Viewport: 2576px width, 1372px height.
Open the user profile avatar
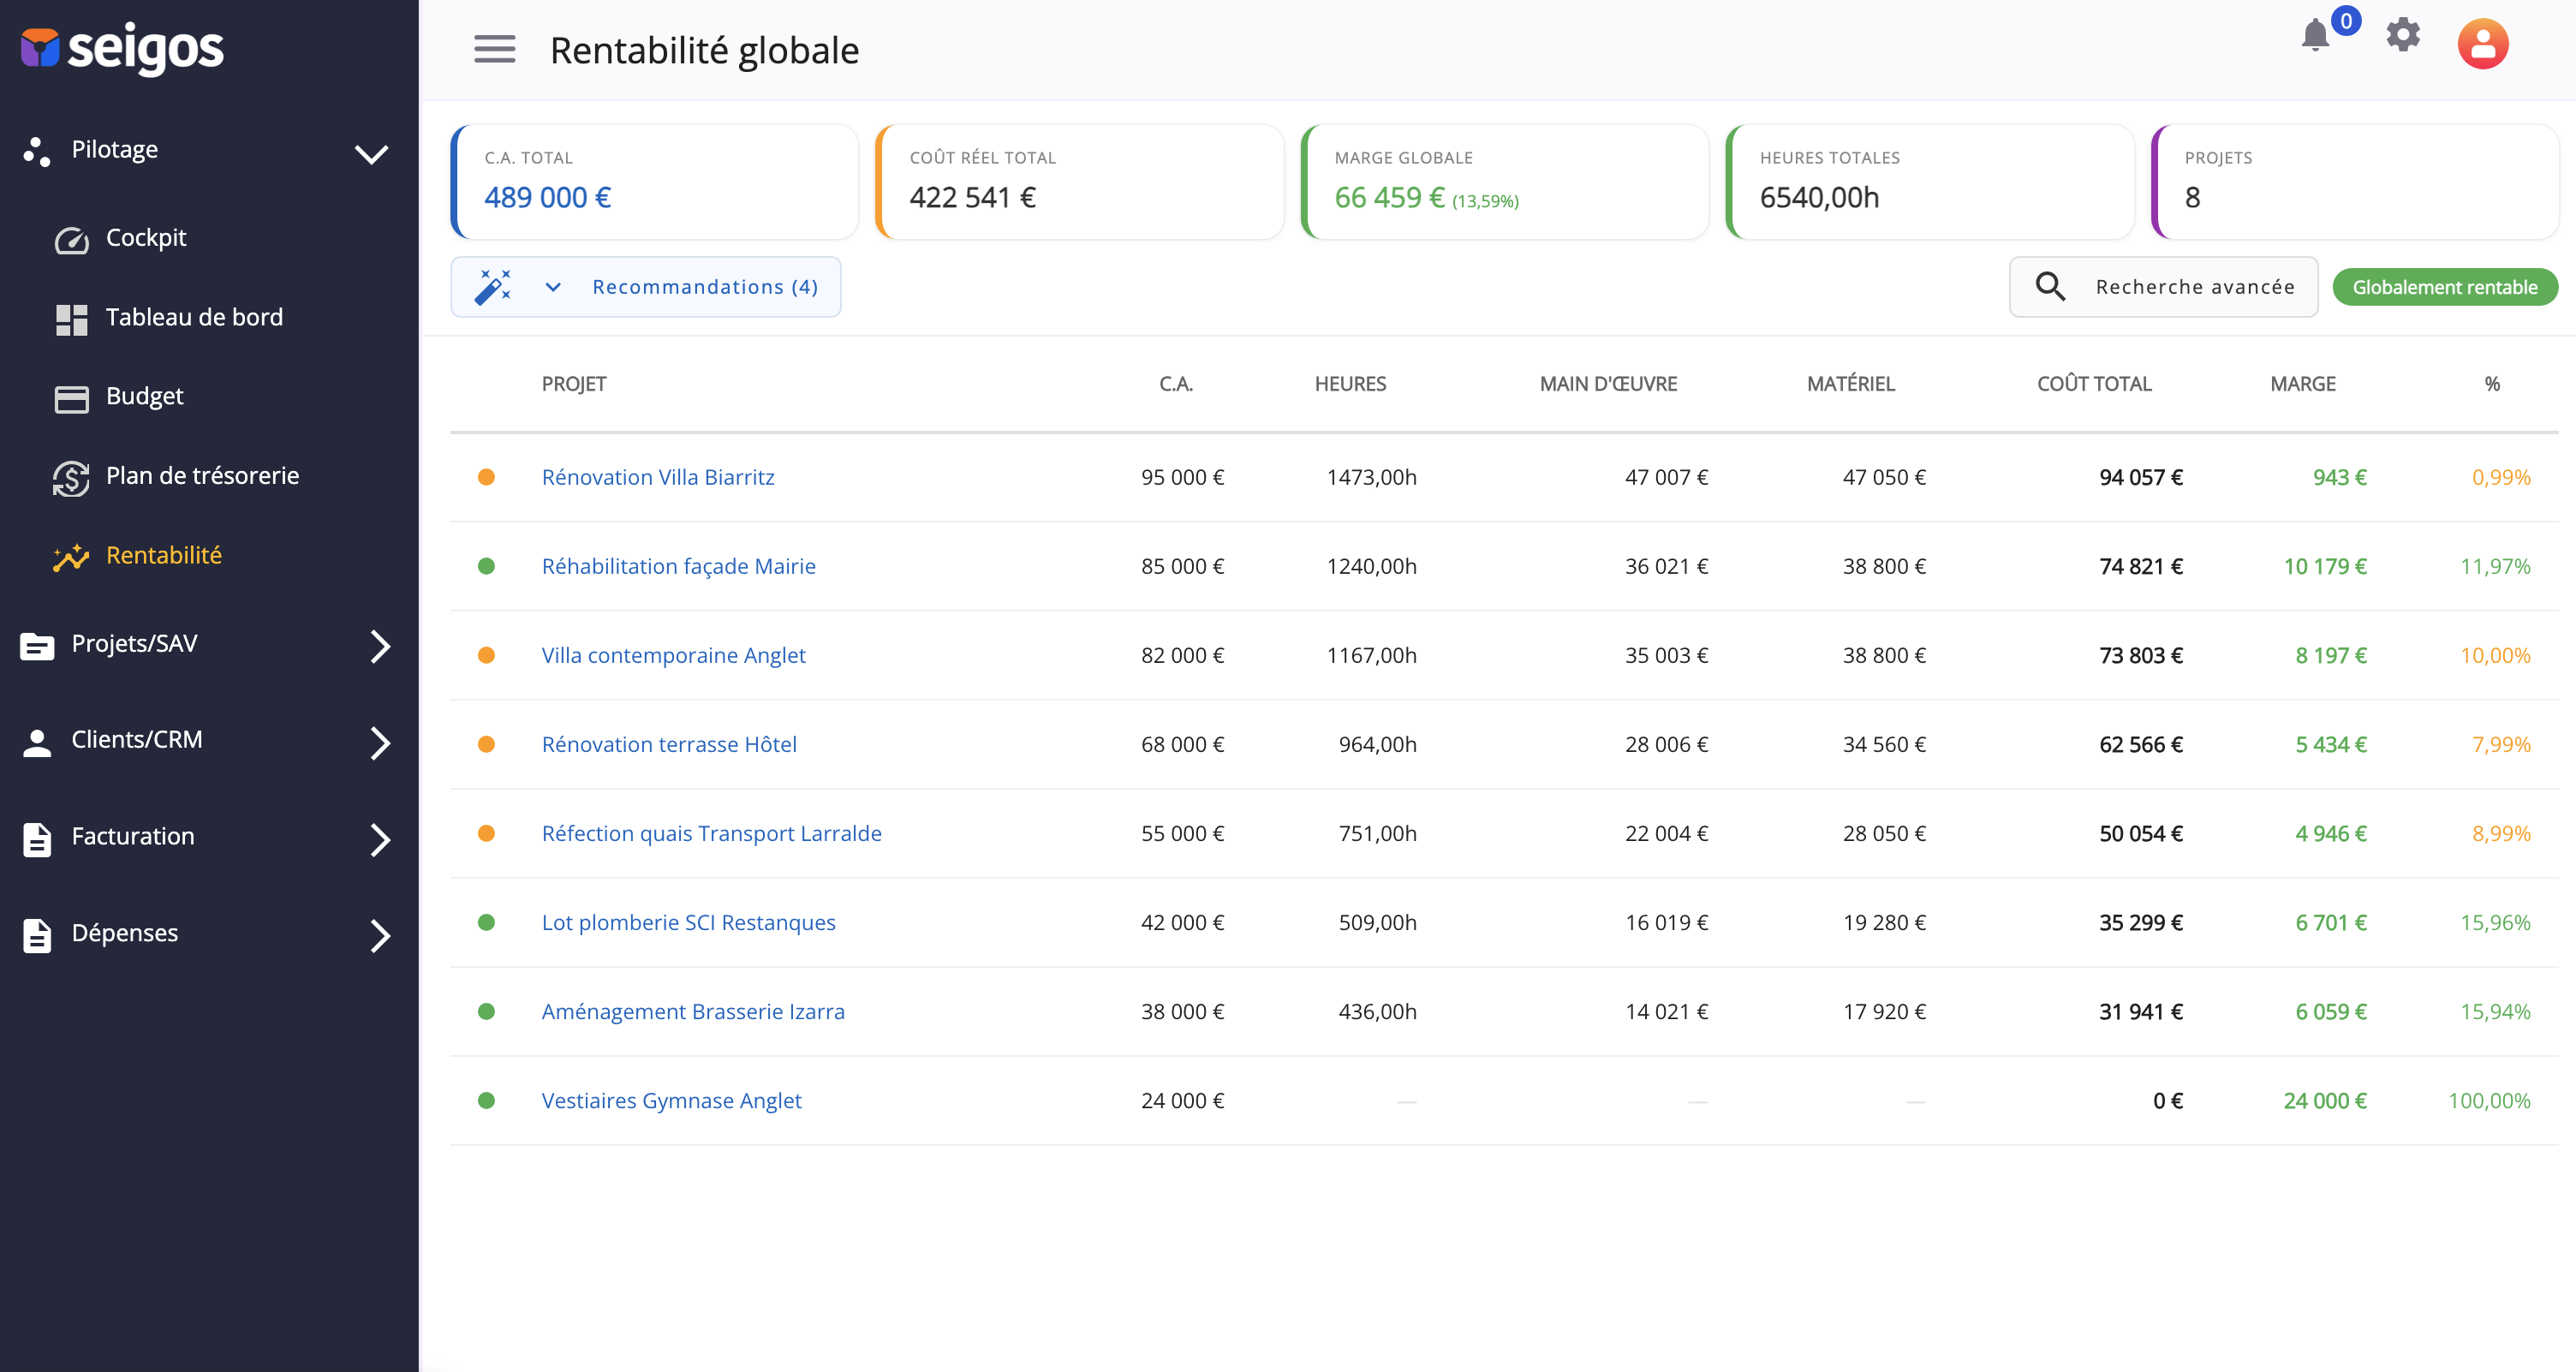2483,44
